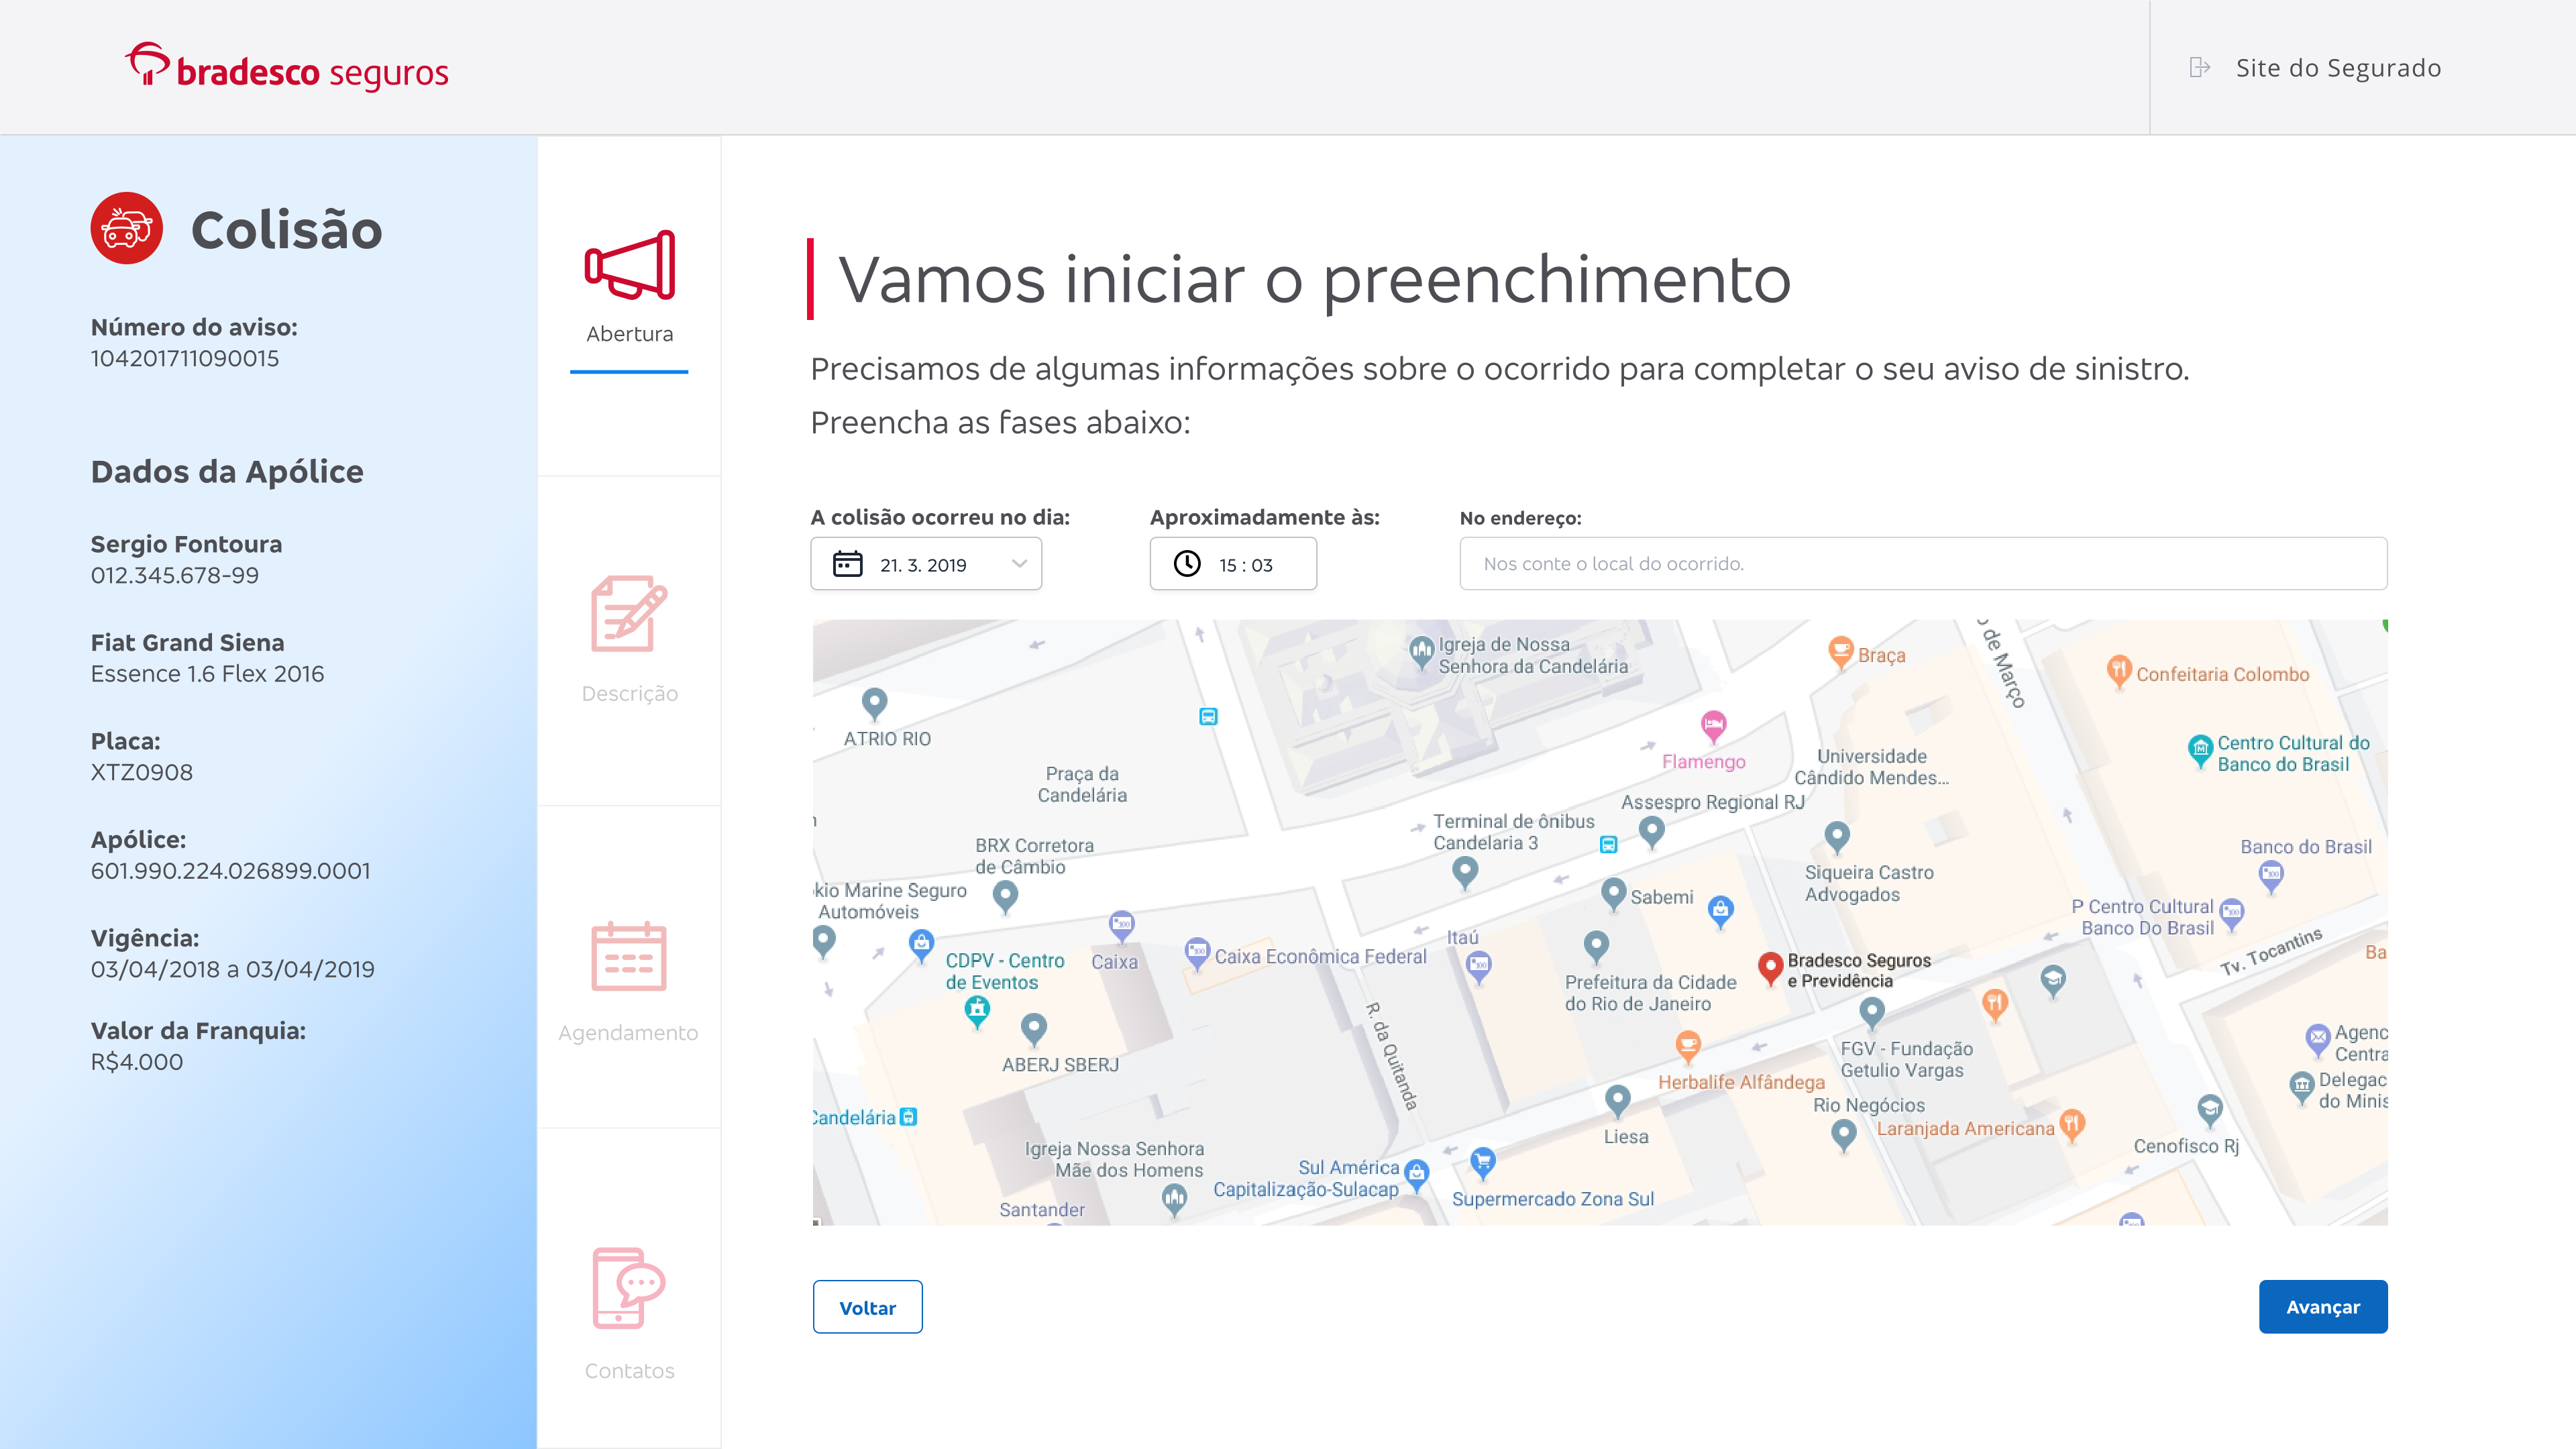The image size is (2576, 1449).
Task: Click the Prefeitura da Cidade do Rio pin
Action: pyautogui.click(x=1596, y=947)
